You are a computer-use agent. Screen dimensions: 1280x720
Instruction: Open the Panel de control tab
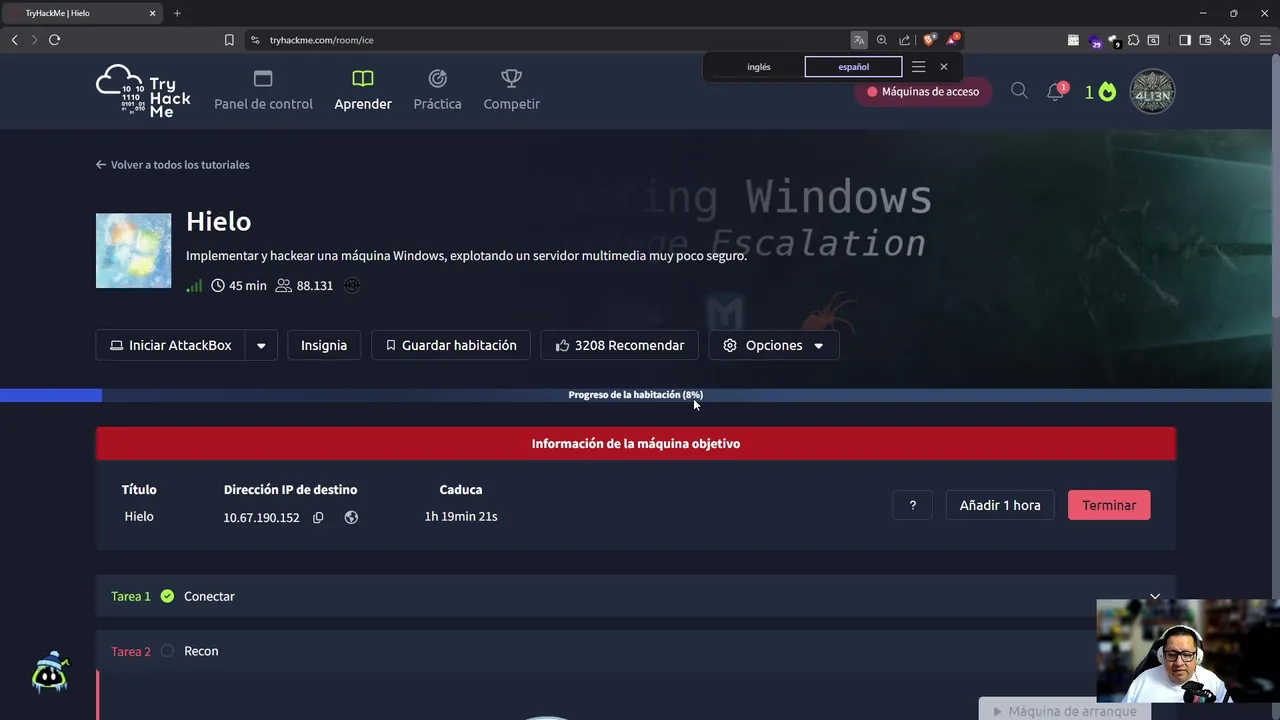click(263, 90)
